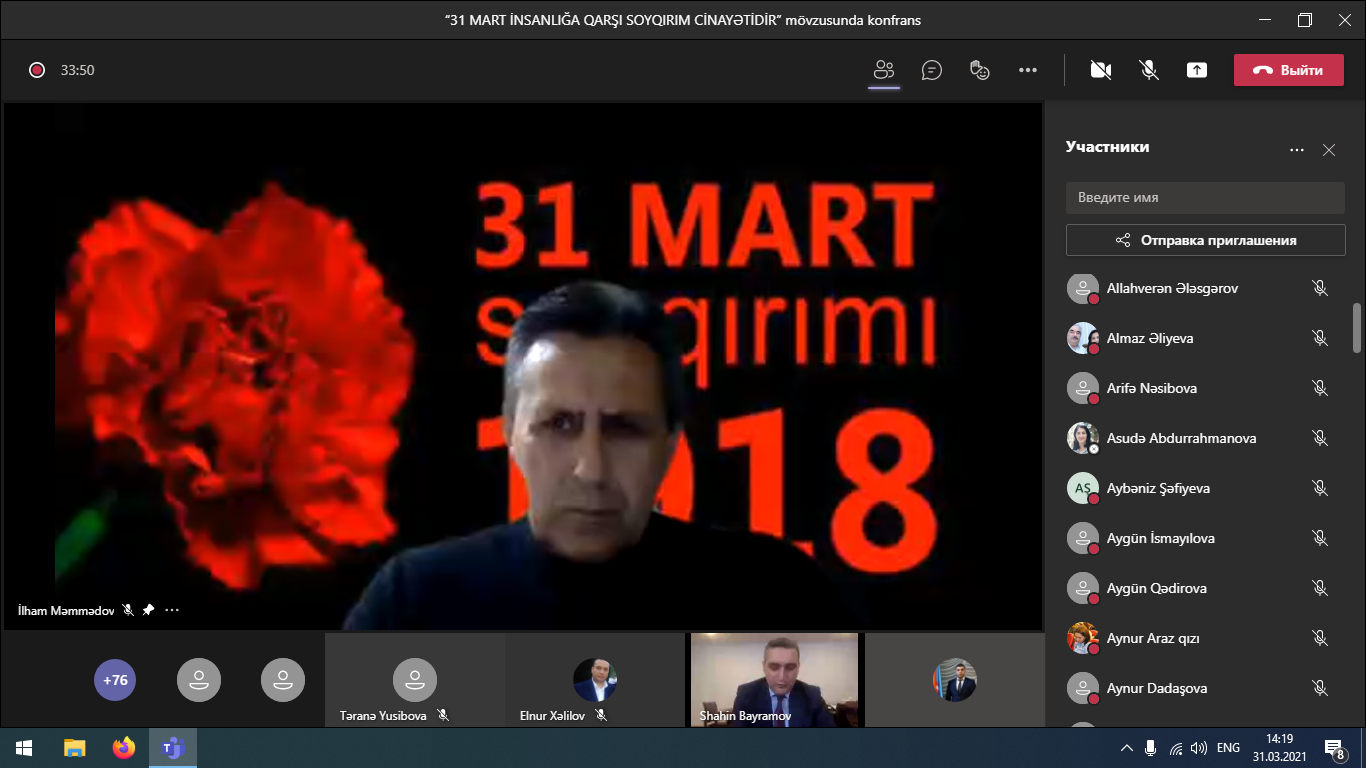Image resolution: width=1366 pixels, height=768 pixels.
Task: Click the raise hand reactions icon
Action: tap(980, 70)
